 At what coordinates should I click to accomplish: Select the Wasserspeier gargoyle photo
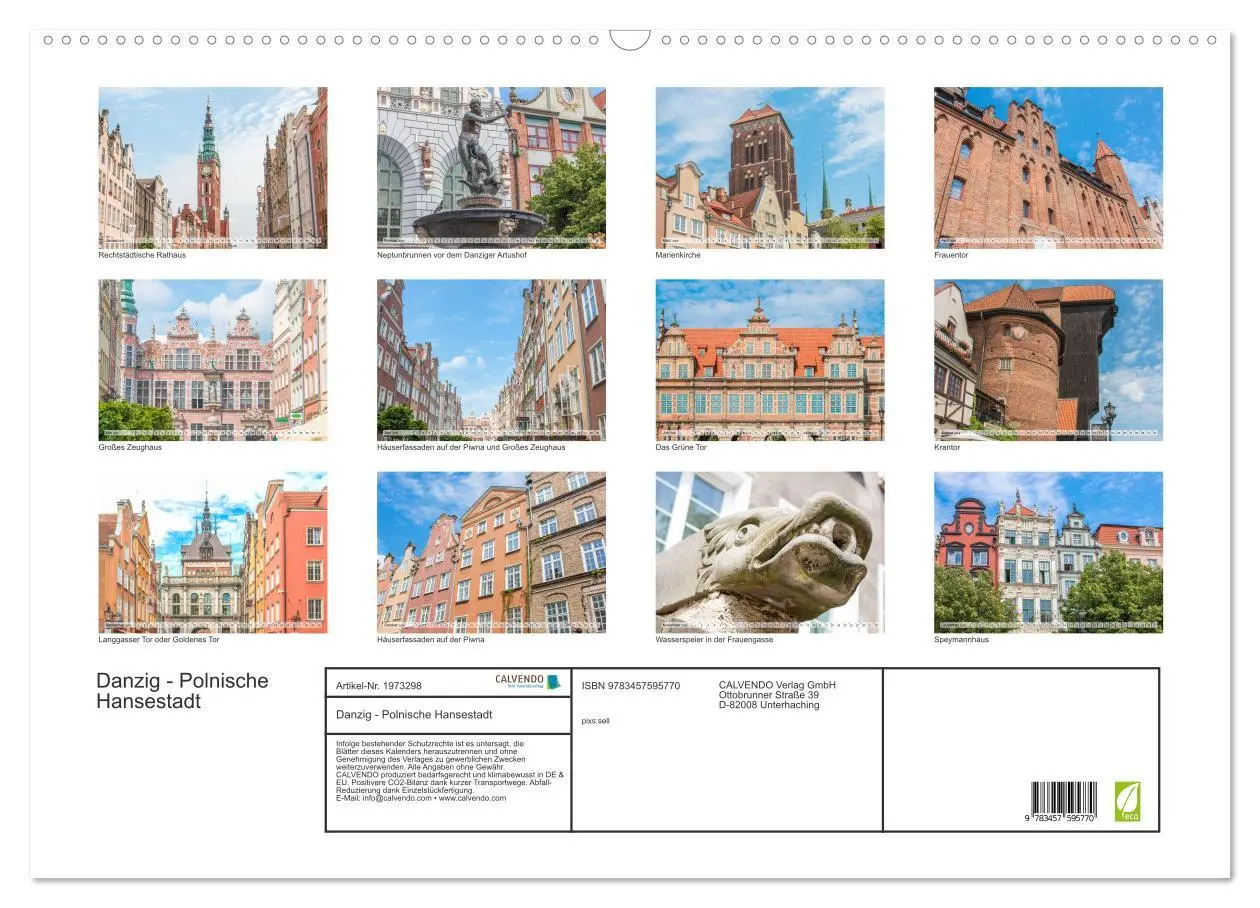[768, 553]
